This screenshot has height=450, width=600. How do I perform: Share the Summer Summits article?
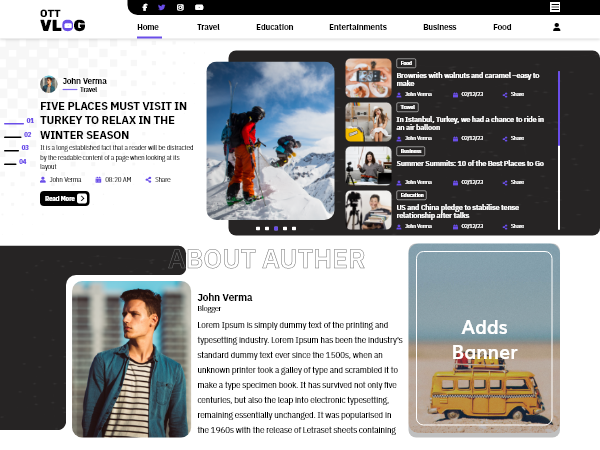pos(513,183)
